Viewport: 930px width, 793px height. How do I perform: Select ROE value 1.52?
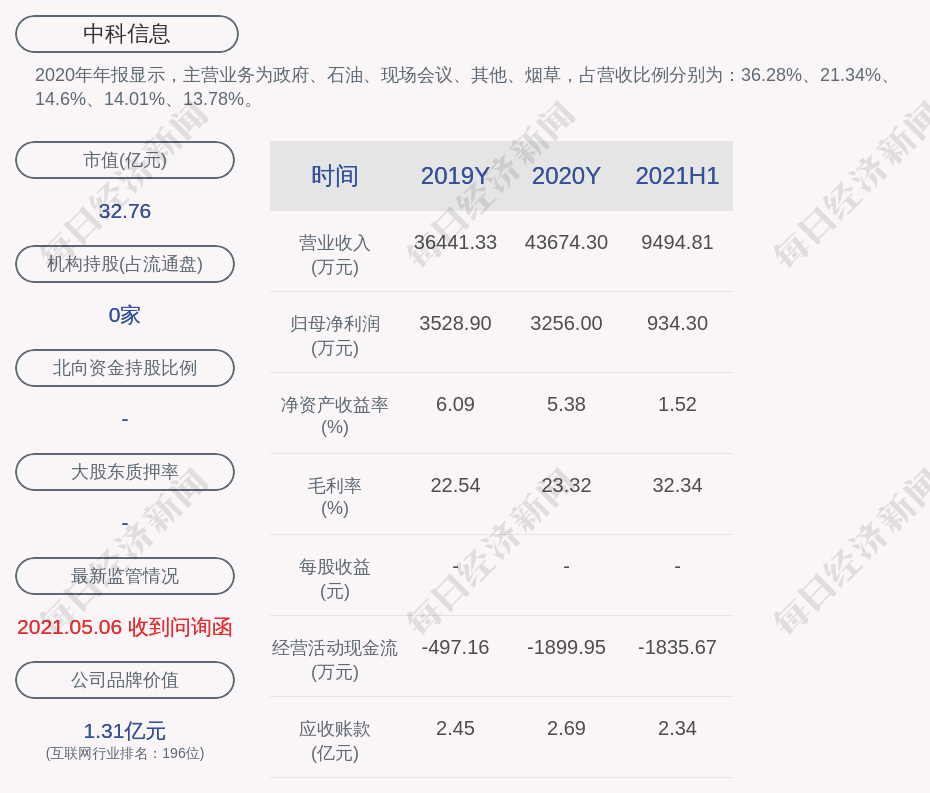(677, 405)
